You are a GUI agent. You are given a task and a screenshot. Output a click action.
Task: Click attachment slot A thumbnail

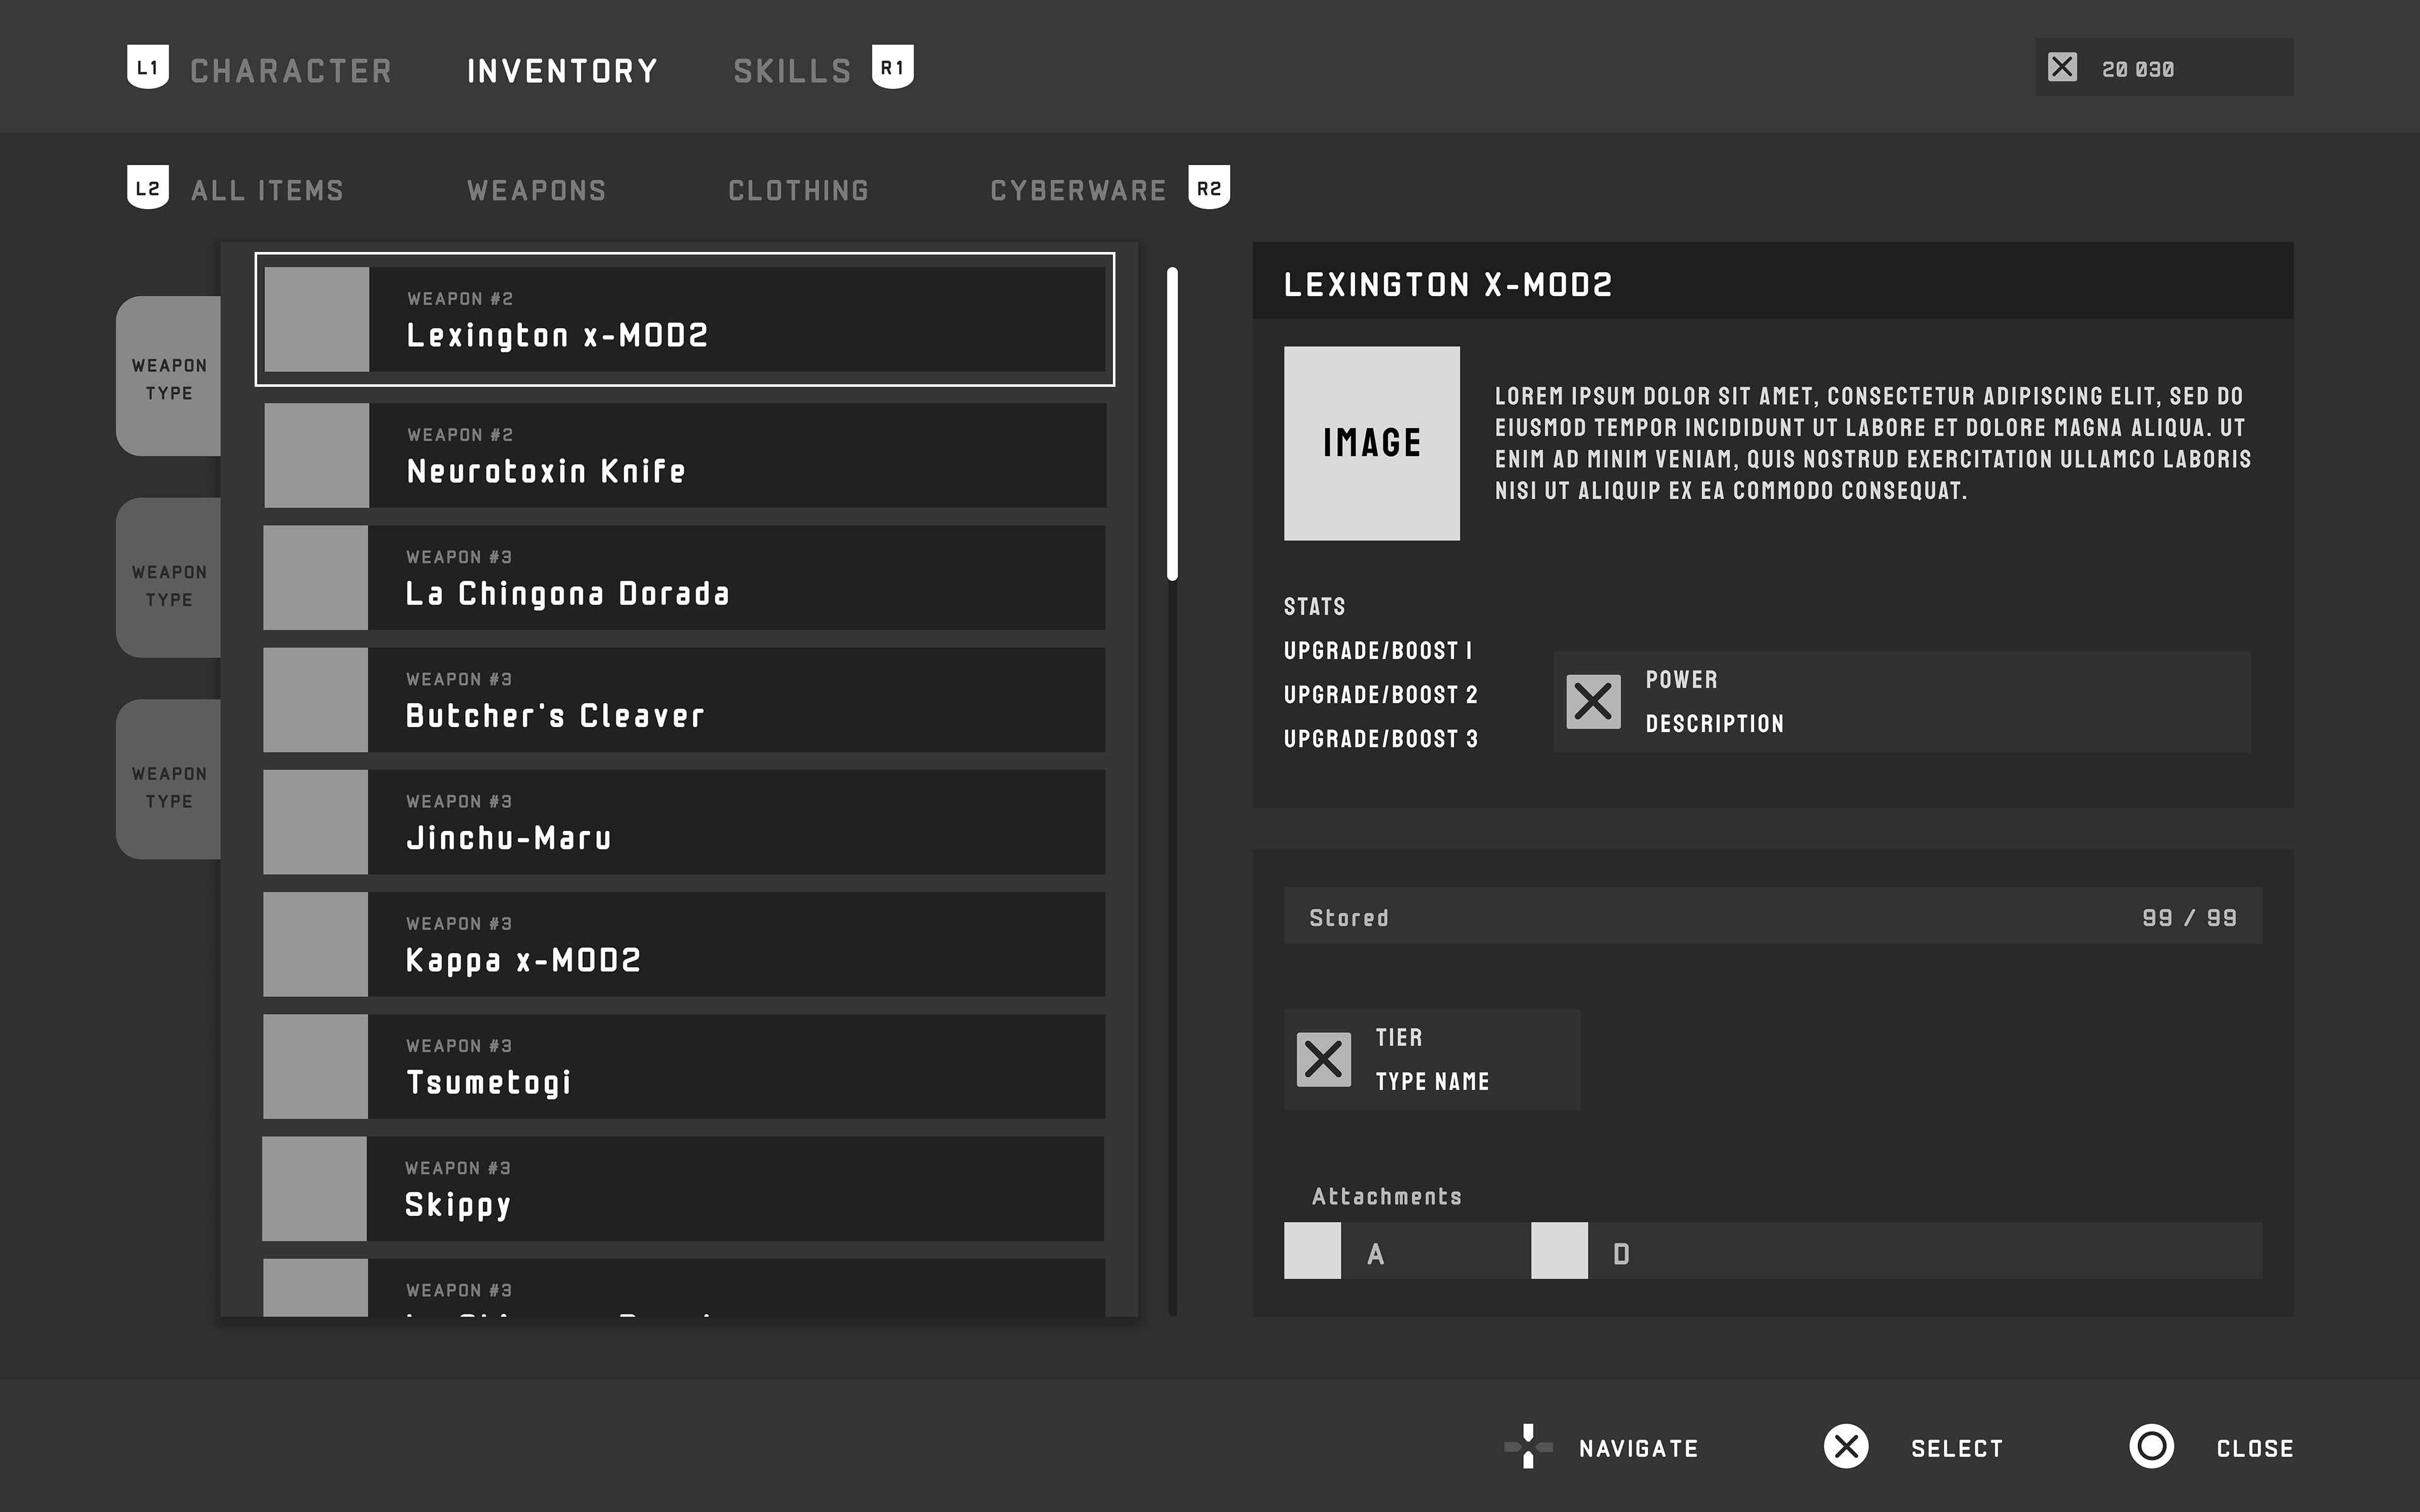pyautogui.click(x=1312, y=1250)
